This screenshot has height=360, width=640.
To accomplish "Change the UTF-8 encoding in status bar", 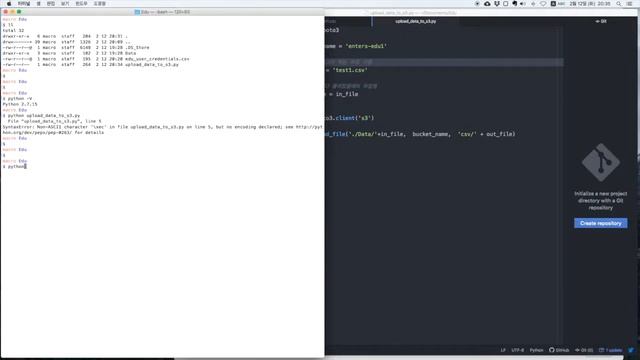I will (x=518, y=350).
